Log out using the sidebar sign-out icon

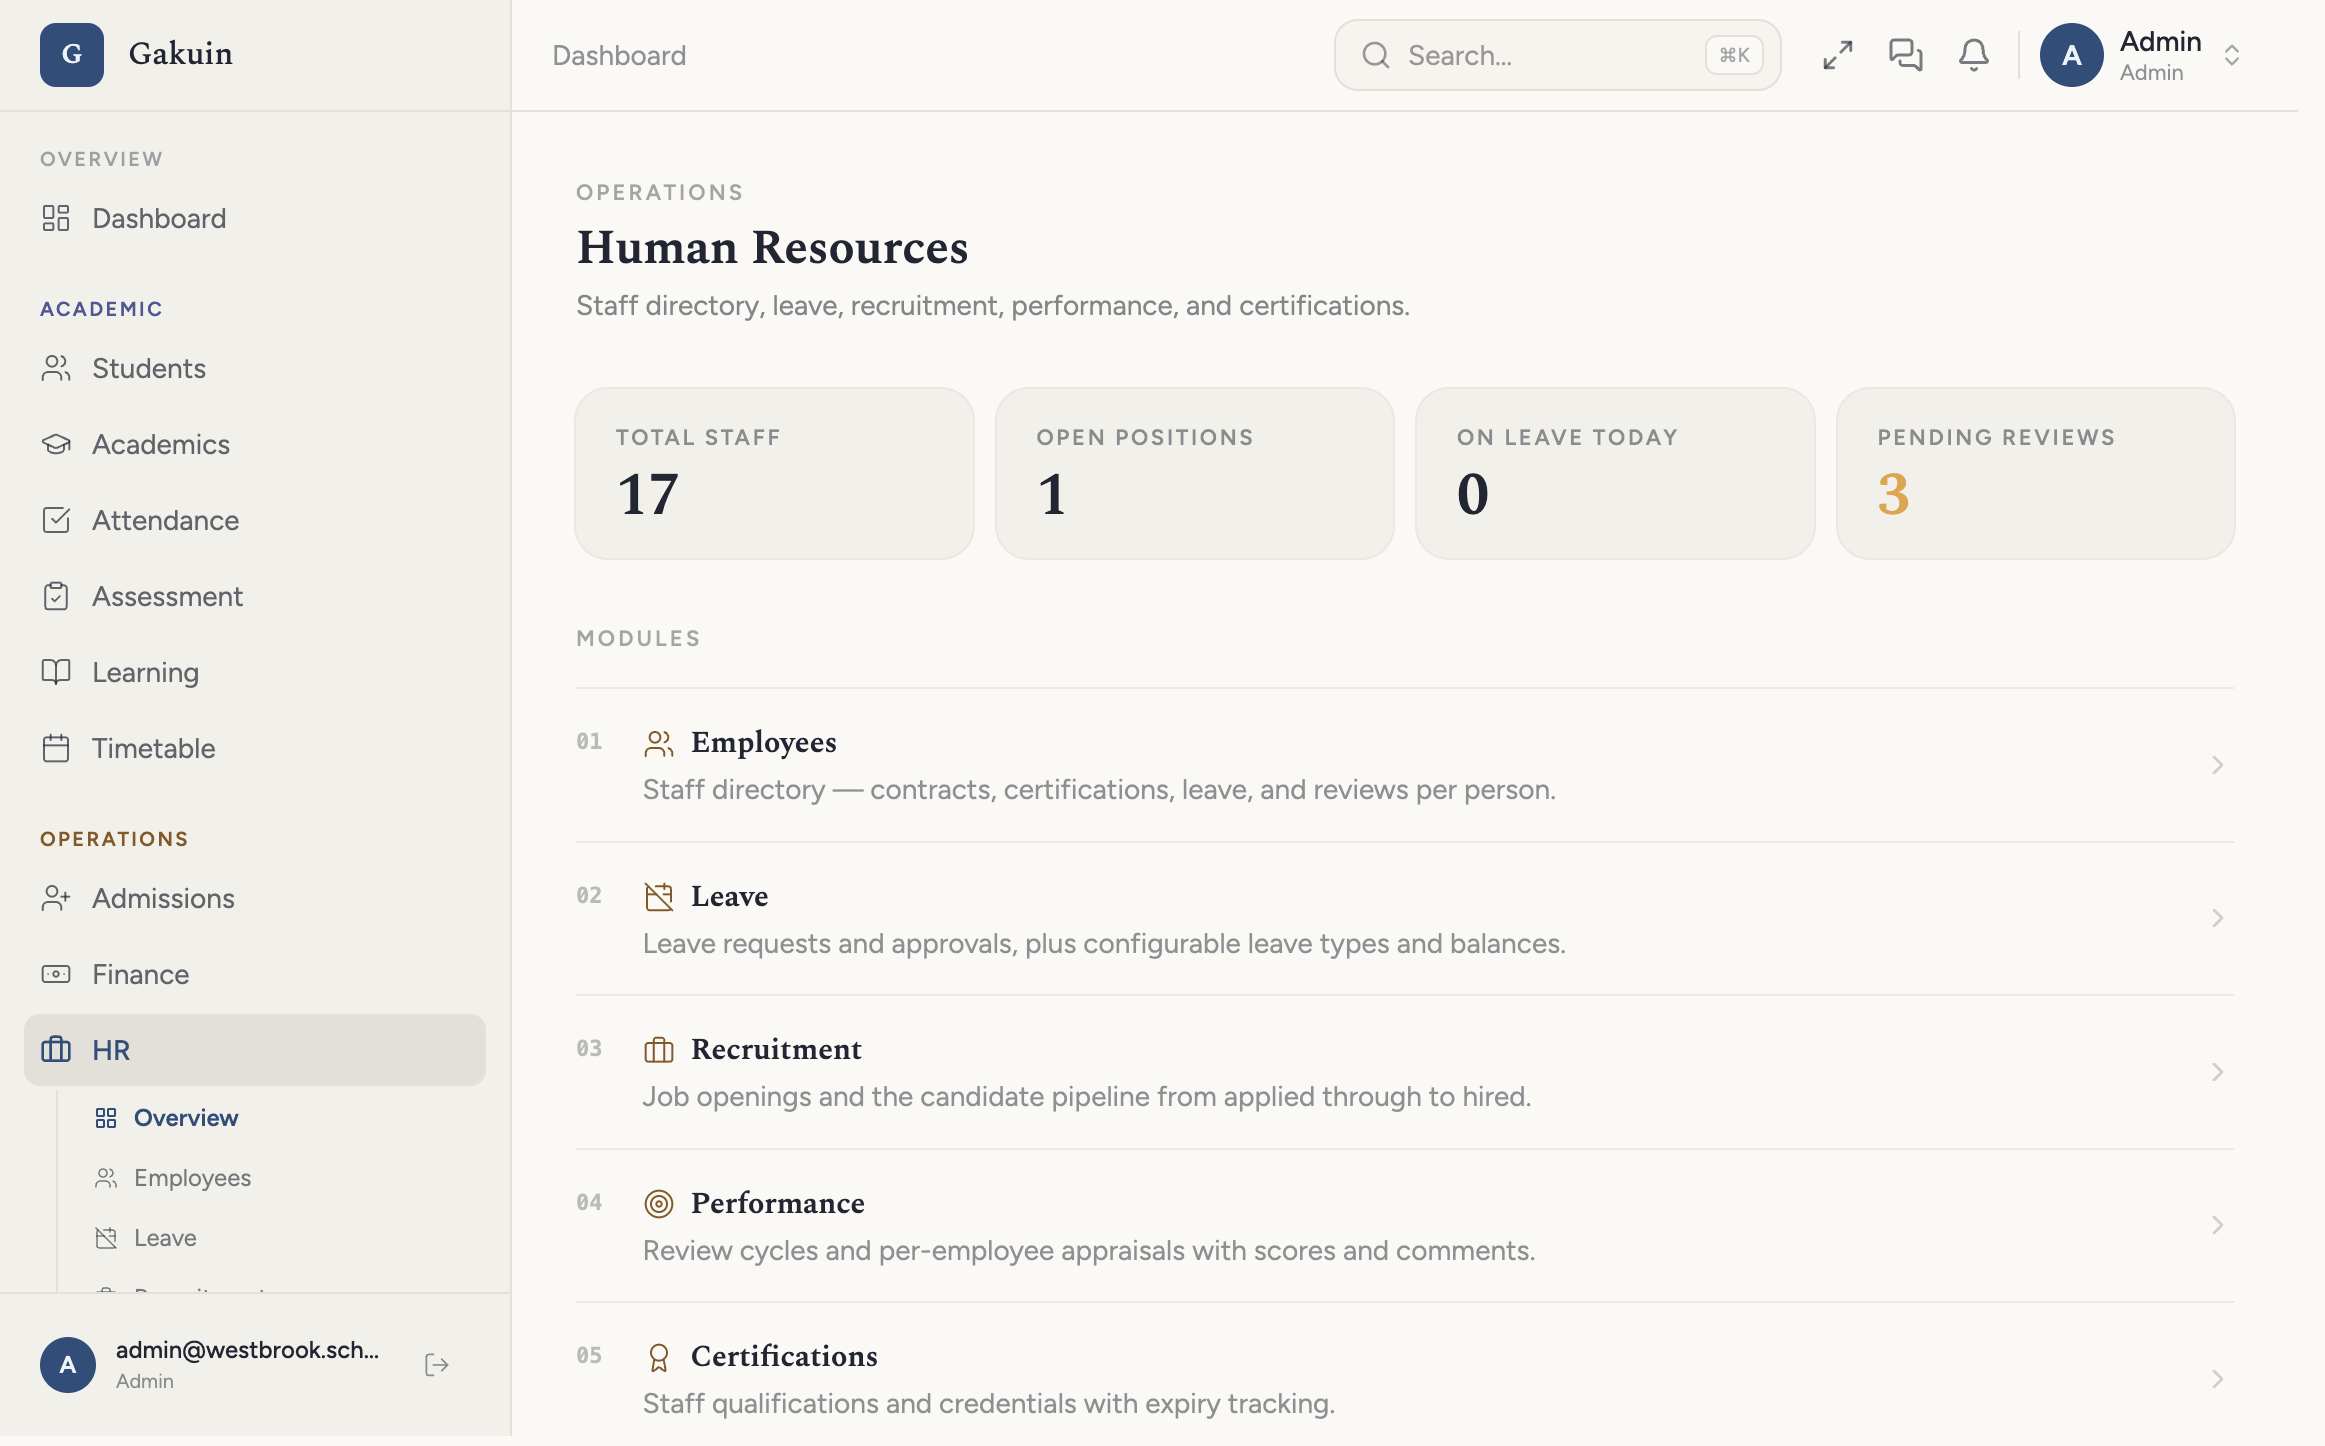tap(437, 1365)
